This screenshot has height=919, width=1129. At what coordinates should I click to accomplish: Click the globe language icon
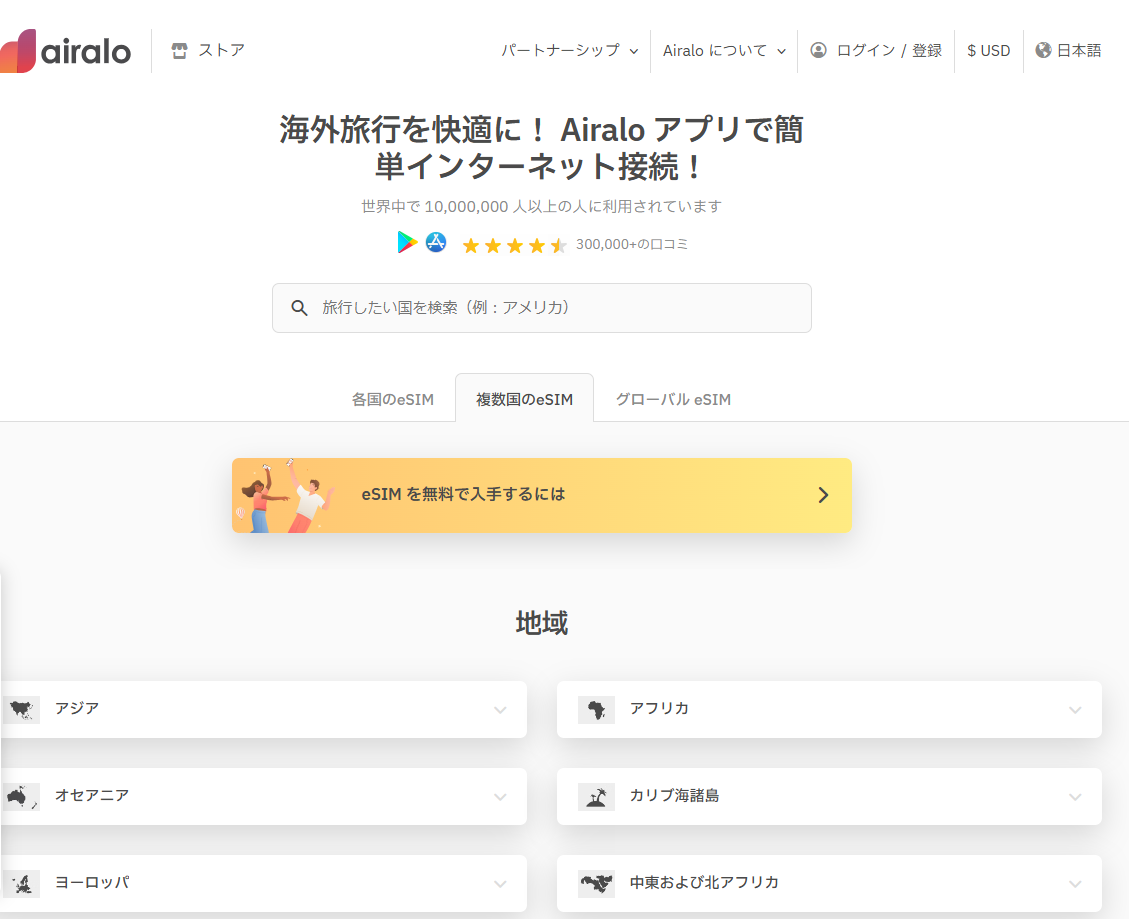[x=1043, y=50]
